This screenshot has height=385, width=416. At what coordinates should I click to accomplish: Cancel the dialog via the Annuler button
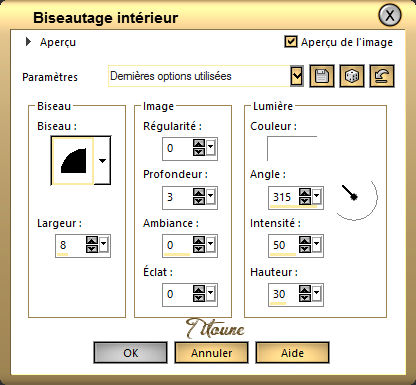pos(211,353)
